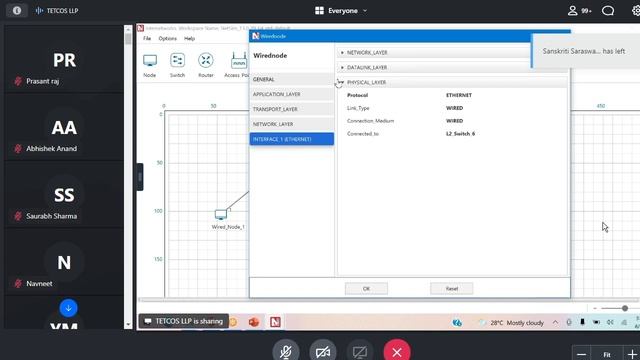
Task: Click the Prasant raj participant tile
Action: 64,59
